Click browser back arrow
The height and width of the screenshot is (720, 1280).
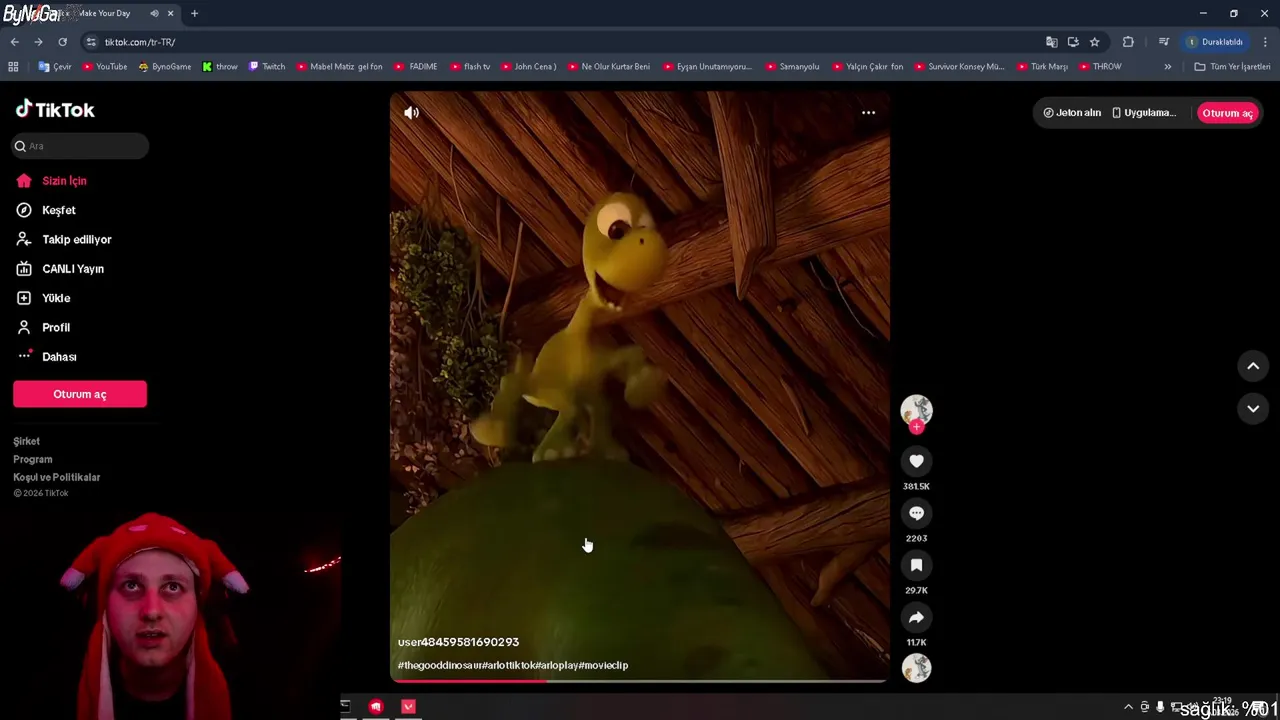point(14,42)
